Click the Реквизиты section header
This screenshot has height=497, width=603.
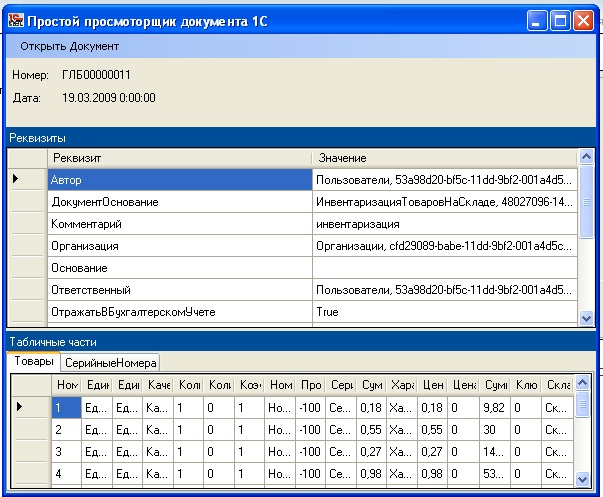301,138
